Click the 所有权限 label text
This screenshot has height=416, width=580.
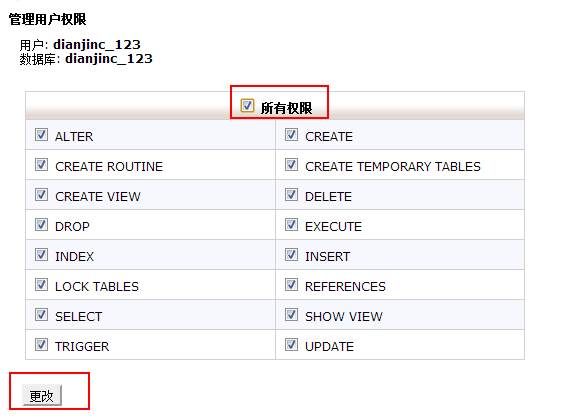(x=286, y=108)
